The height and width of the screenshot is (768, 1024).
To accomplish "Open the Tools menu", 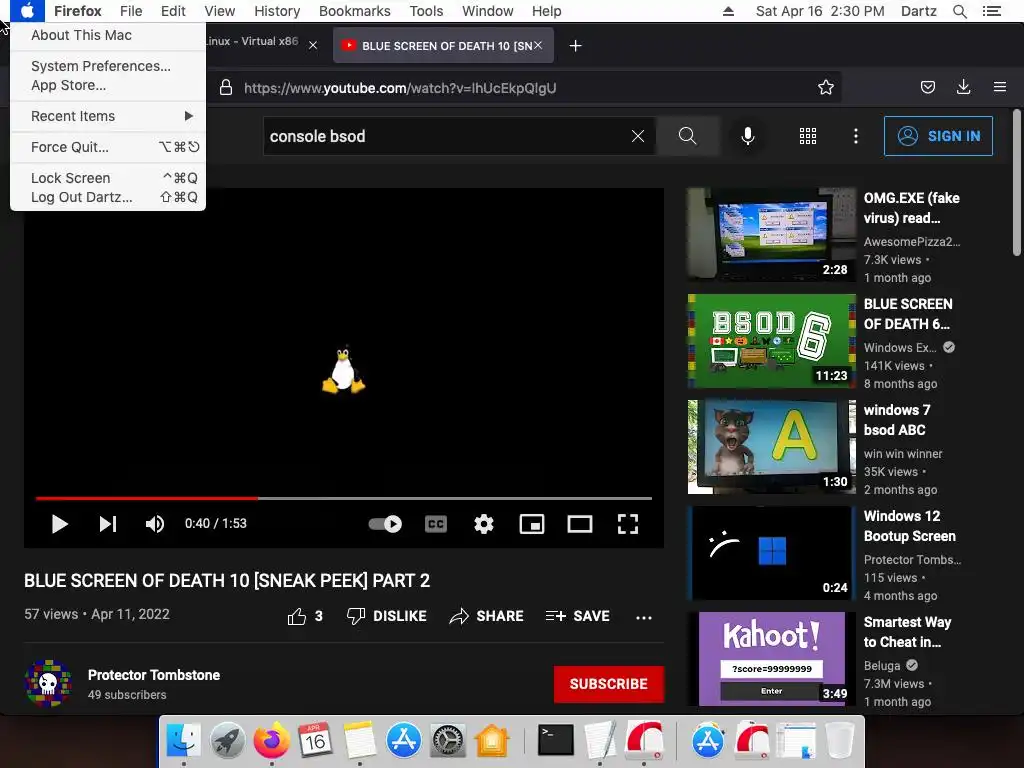I will tap(426, 11).
